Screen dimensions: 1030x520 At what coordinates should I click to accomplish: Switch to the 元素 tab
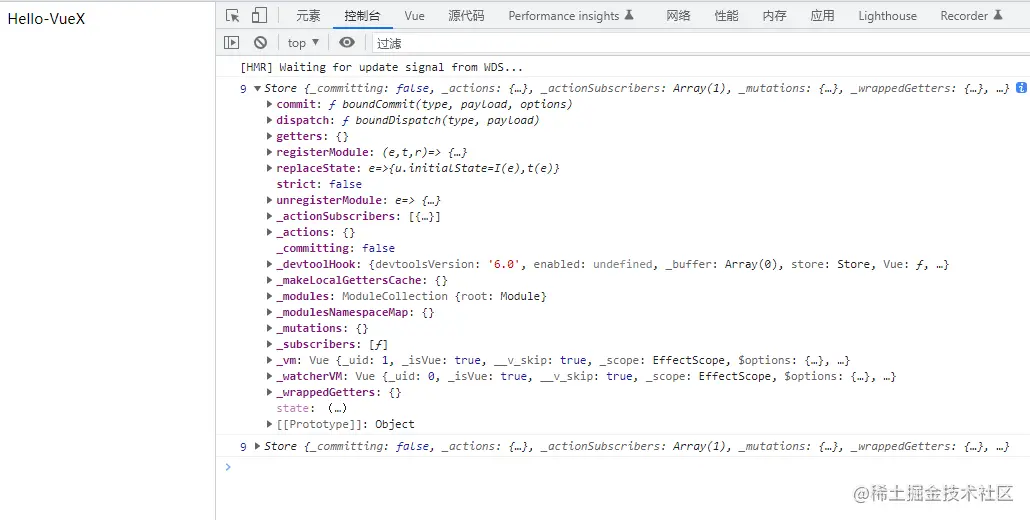pos(308,16)
